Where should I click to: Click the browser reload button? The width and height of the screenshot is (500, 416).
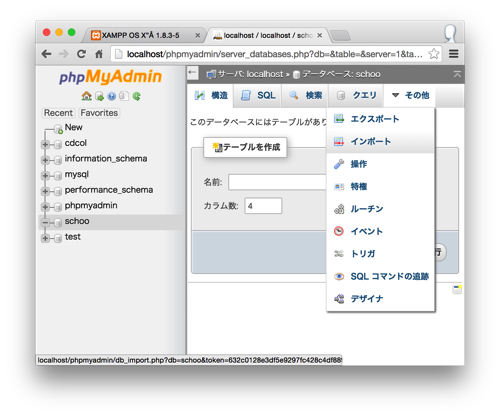coord(81,54)
